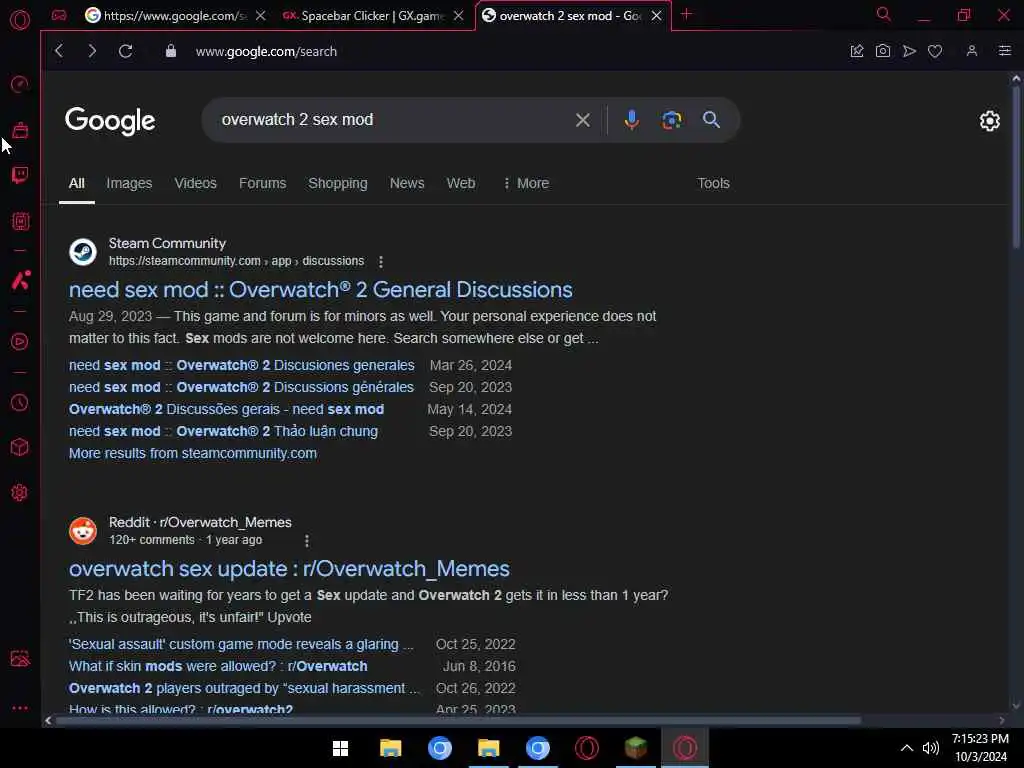Image resolution: width=1024 pixels, height=768 pixels.
Task: Open the Twitch sidebar icon
Action: [20, 175]
